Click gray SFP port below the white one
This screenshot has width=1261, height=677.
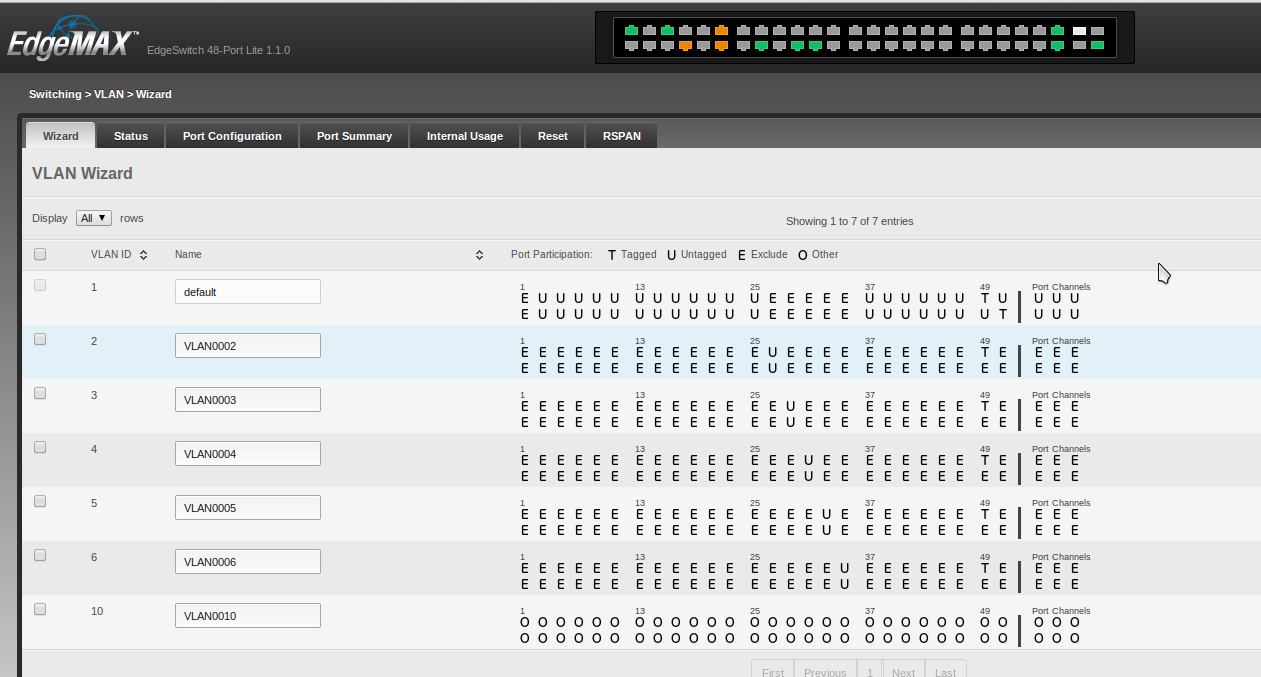tap(1079, 45)
